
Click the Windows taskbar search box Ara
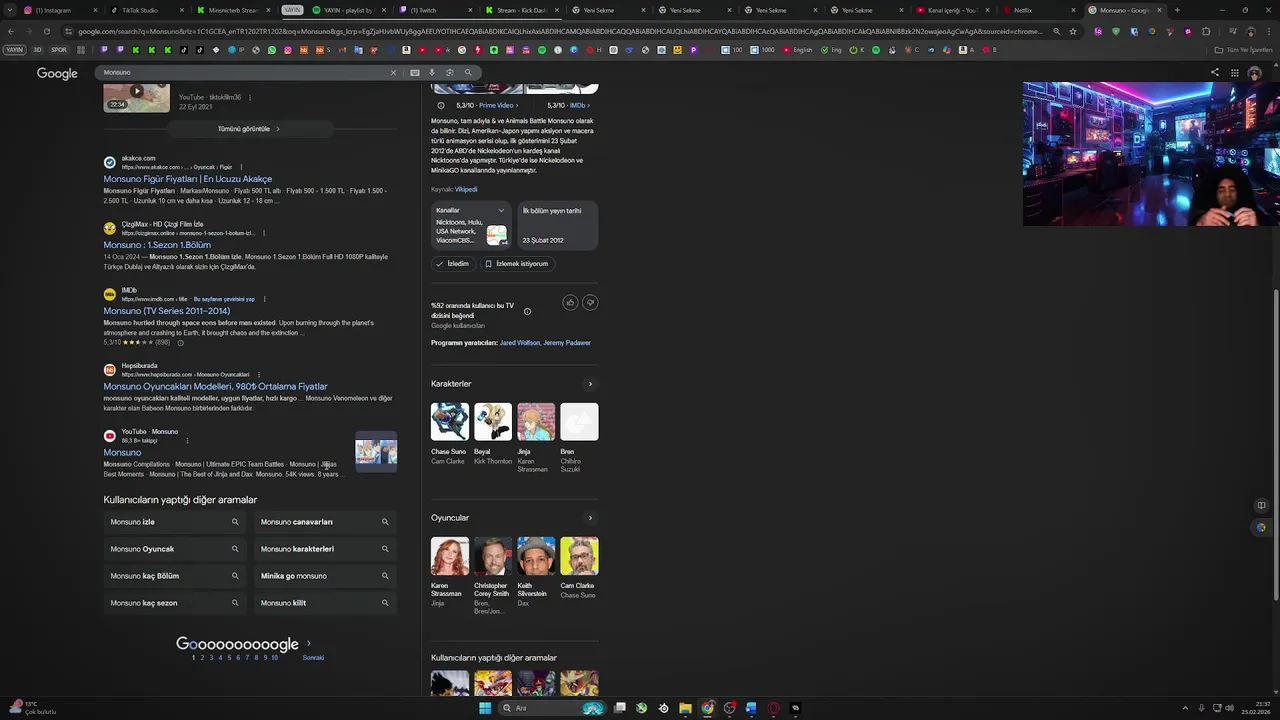(x=552, y=708)
